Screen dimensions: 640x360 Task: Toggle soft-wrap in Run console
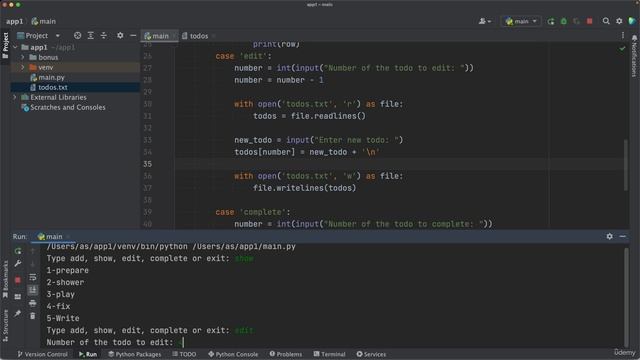point(33,277)
